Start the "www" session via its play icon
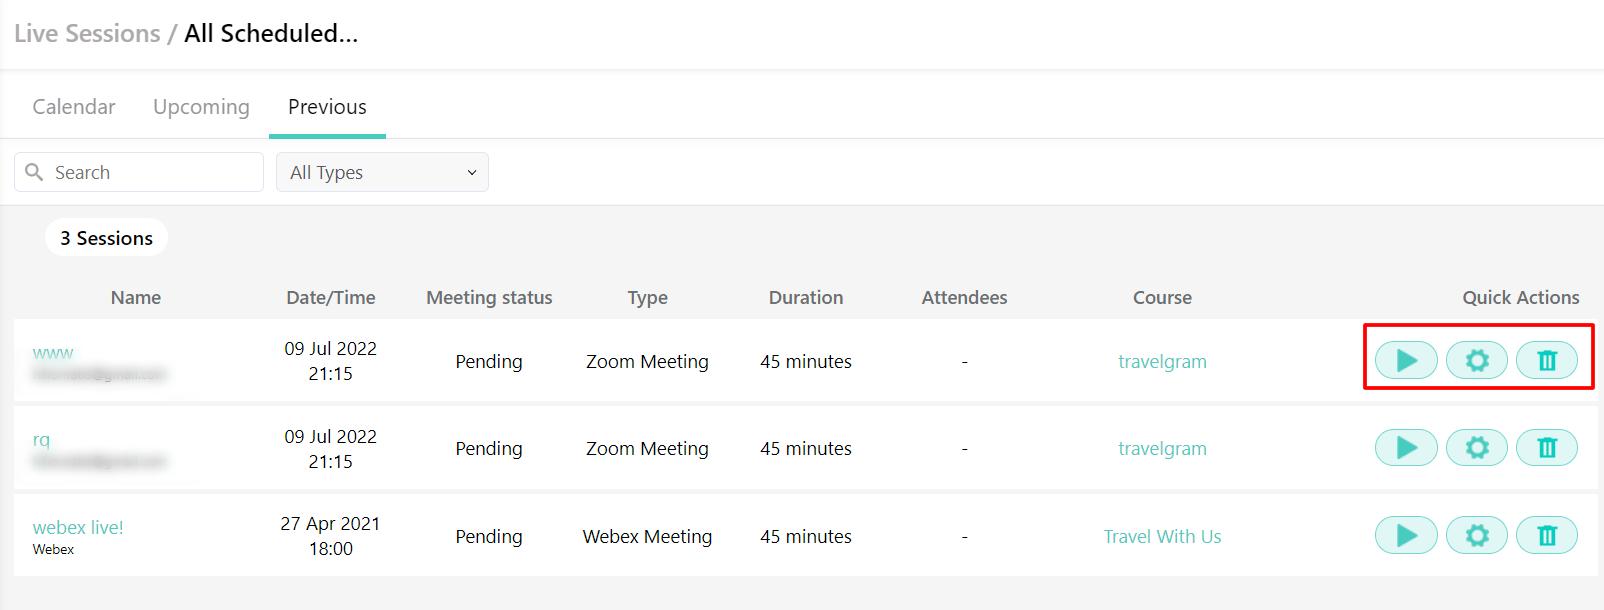The image size is (1604, 610). (x=1405, y=360)
